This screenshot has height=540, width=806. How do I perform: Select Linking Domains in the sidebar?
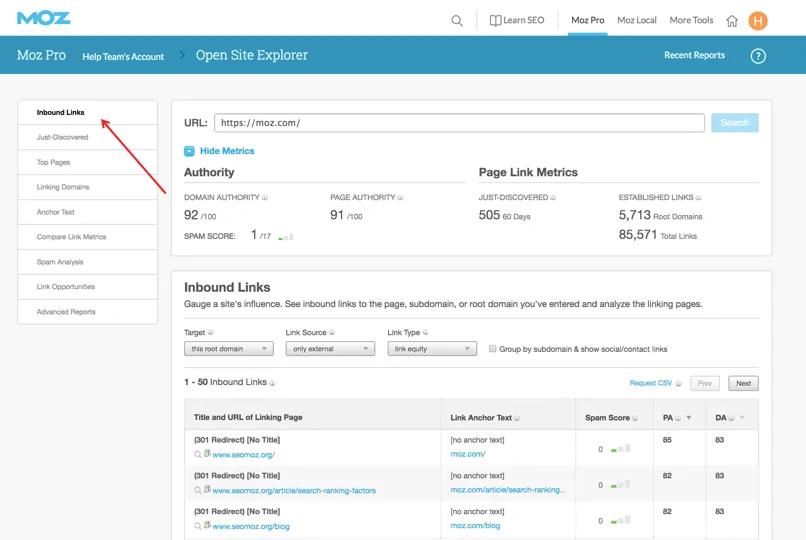click(63, 187)
